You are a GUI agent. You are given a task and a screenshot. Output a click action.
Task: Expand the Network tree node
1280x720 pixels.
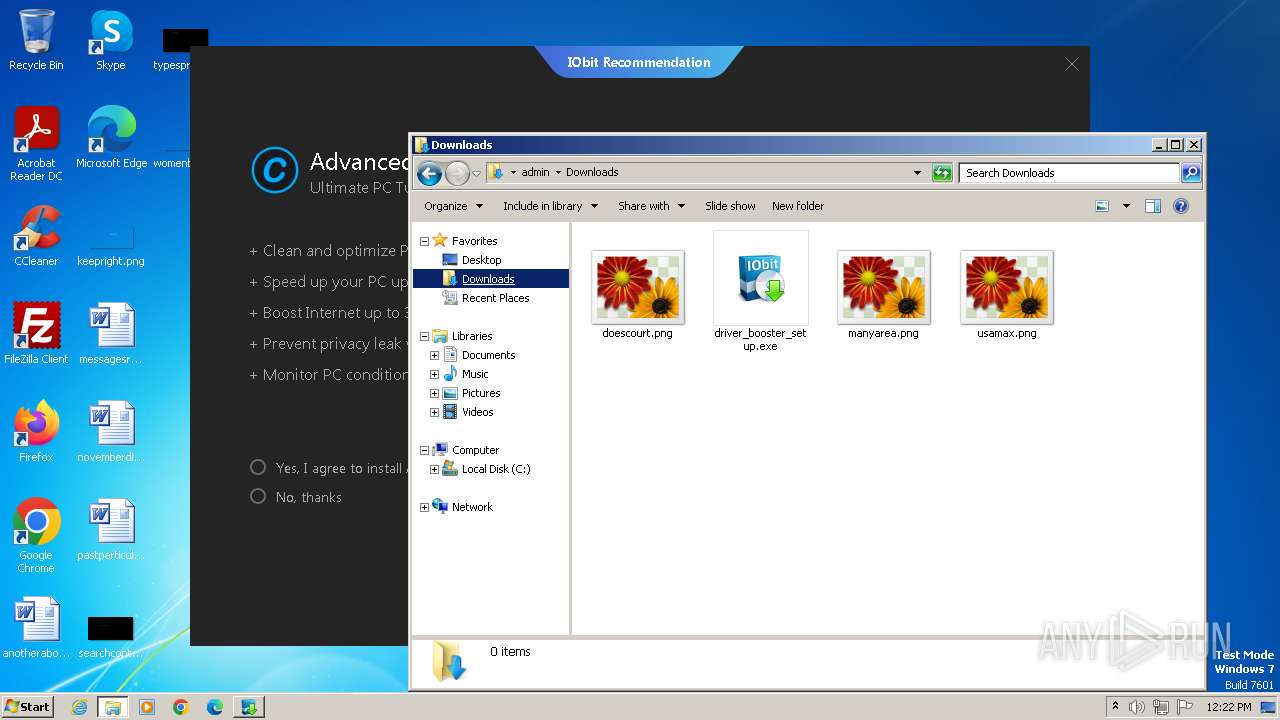click(x=424, y=507)
